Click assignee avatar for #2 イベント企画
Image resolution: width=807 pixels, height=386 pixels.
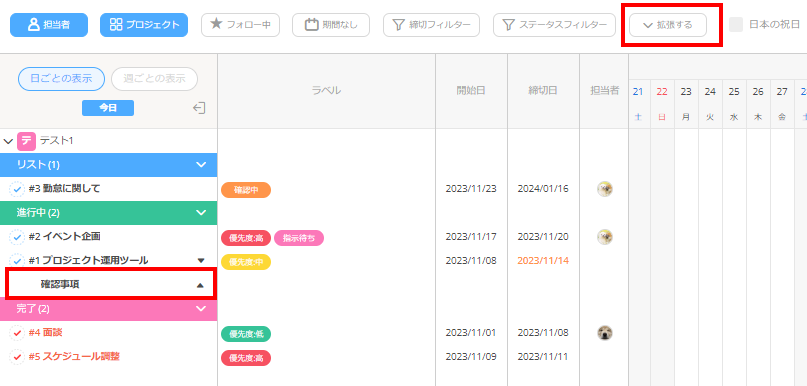605,237
